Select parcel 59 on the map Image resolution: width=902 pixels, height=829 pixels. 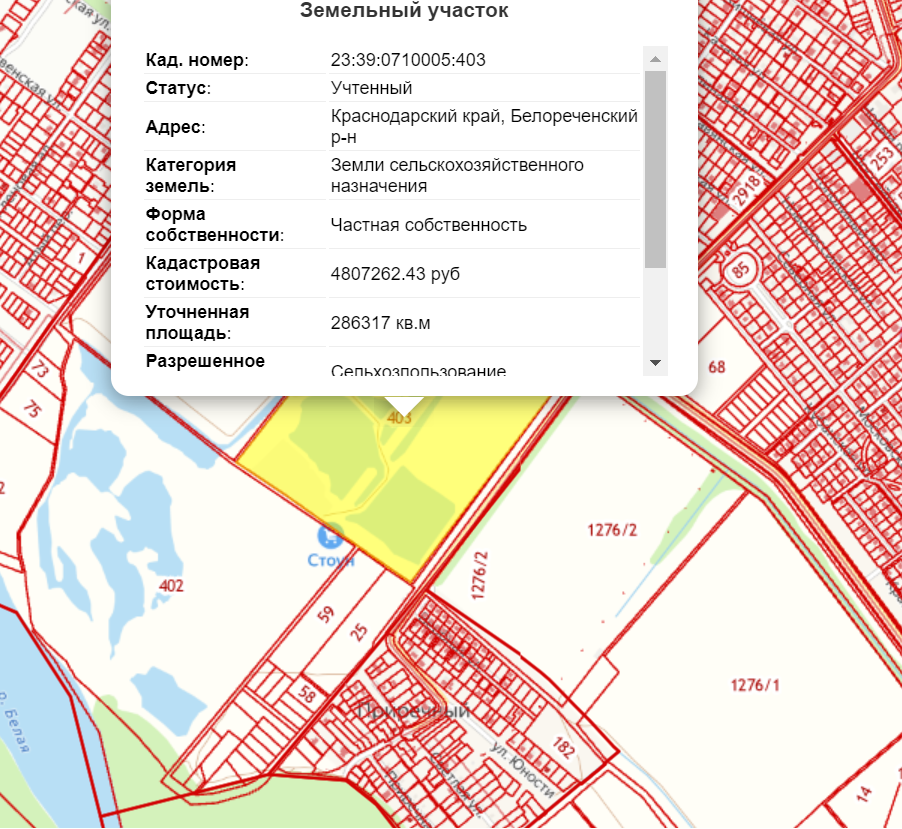click(x=326, y=614)
